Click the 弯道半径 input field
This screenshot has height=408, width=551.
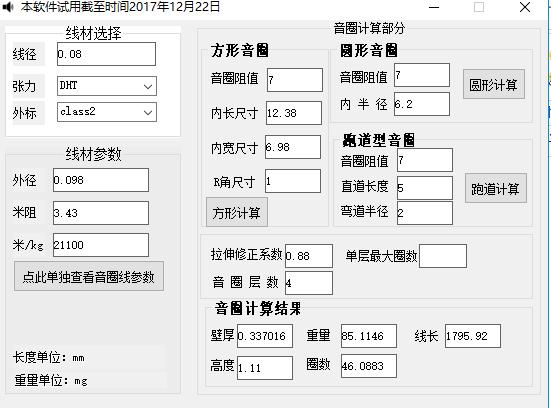tap(425, 213)
